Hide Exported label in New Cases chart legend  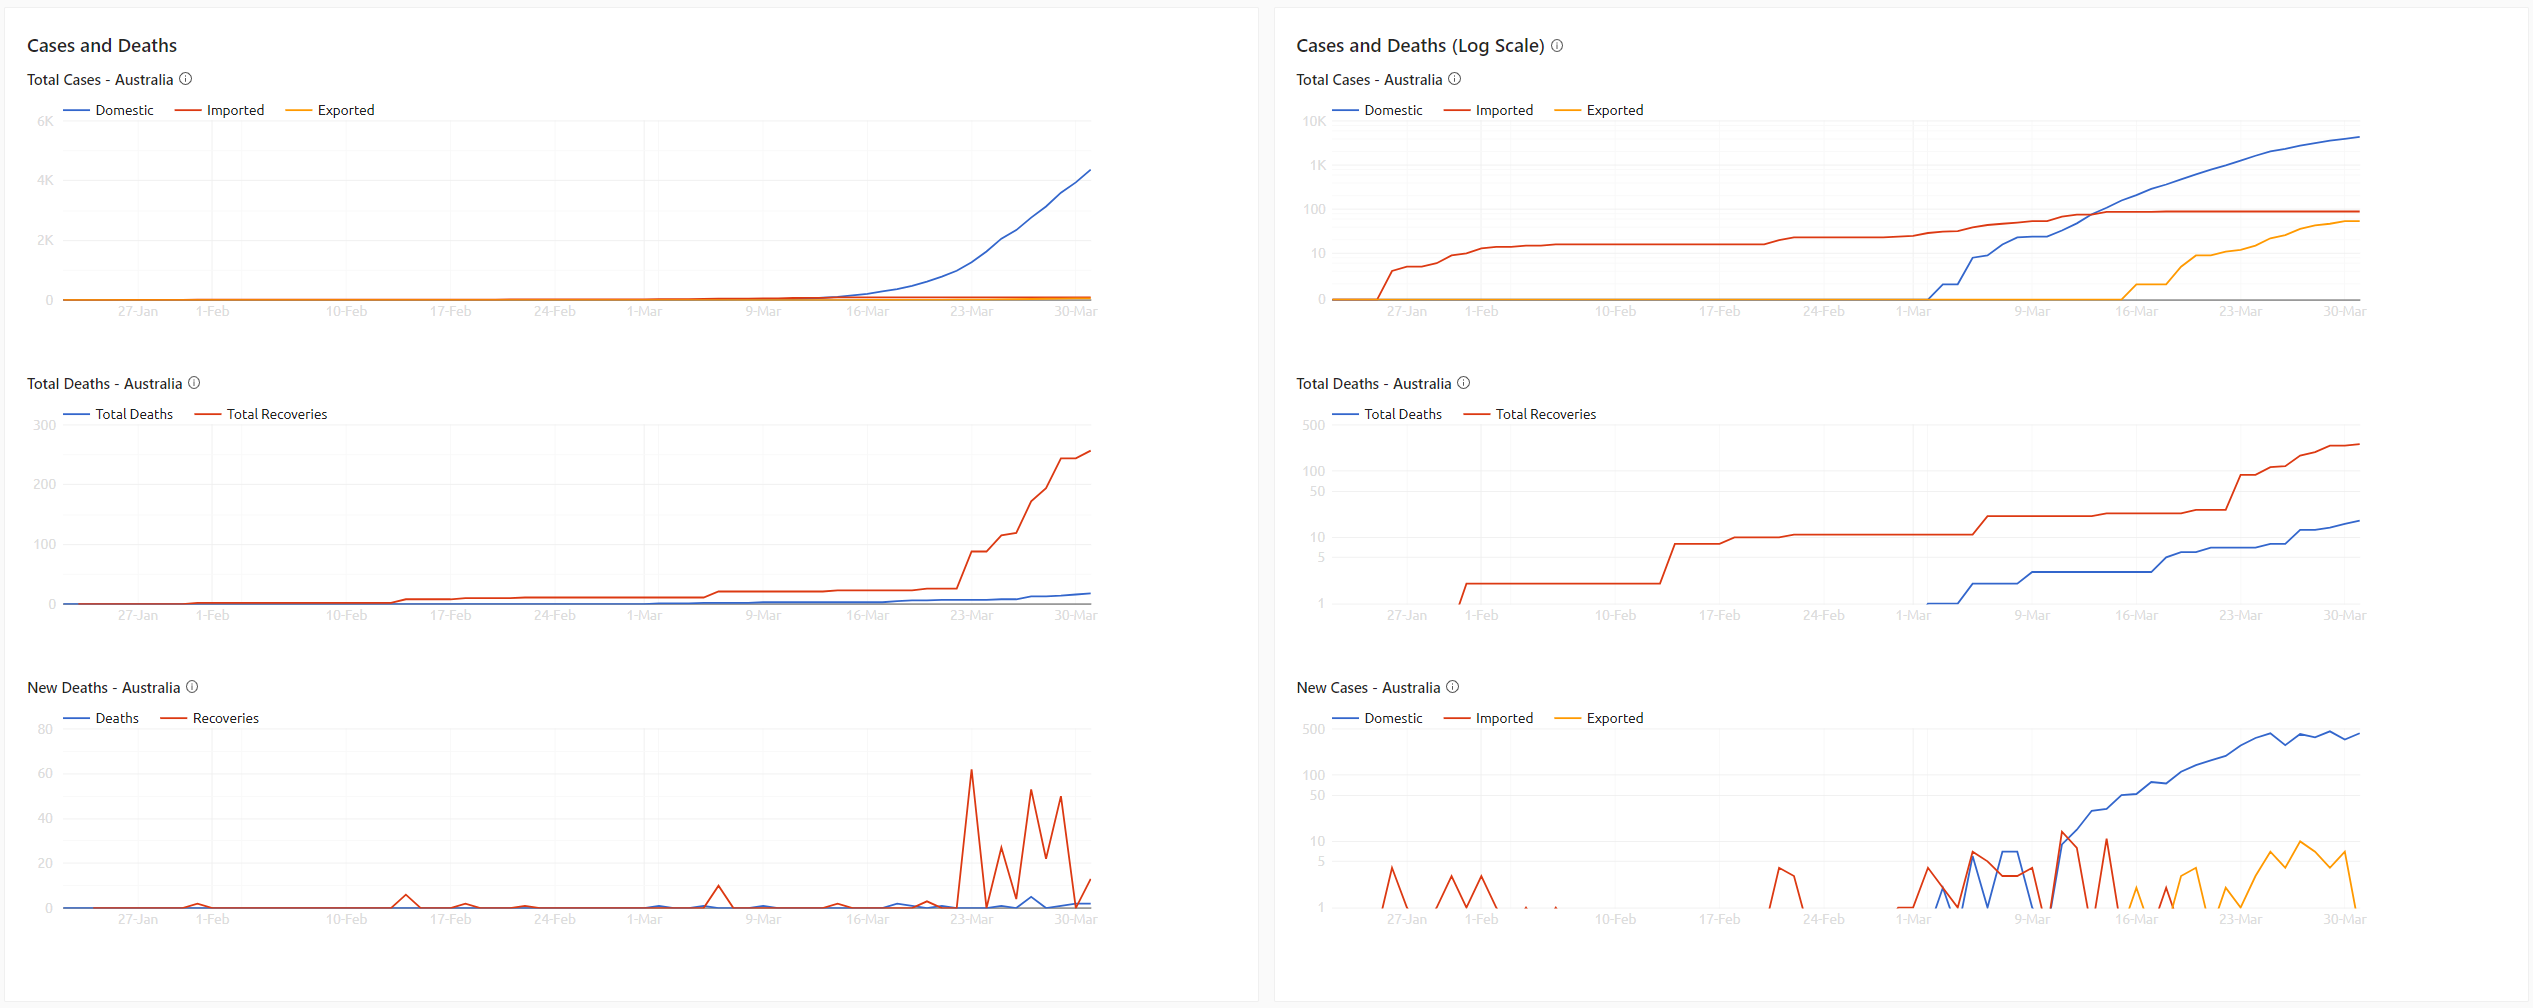coord(1614,718)
